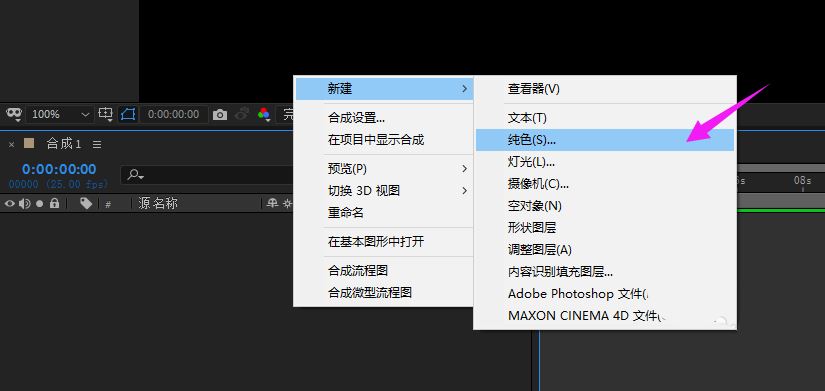The width and height of the screenshot is (825, 391).
Task: Select 摄像机(C)... in the submenu
Action: click(605, 184)
